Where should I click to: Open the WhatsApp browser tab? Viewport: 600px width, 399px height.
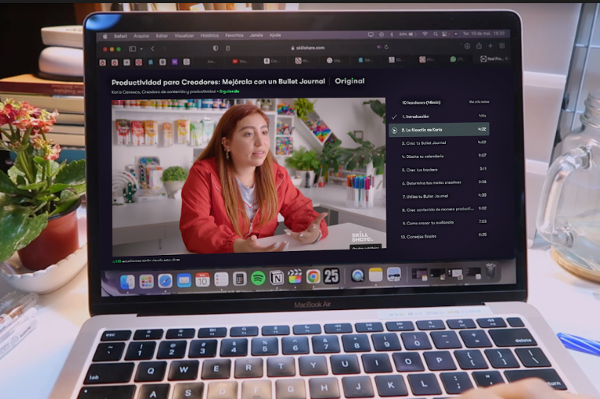coord(457,59)
